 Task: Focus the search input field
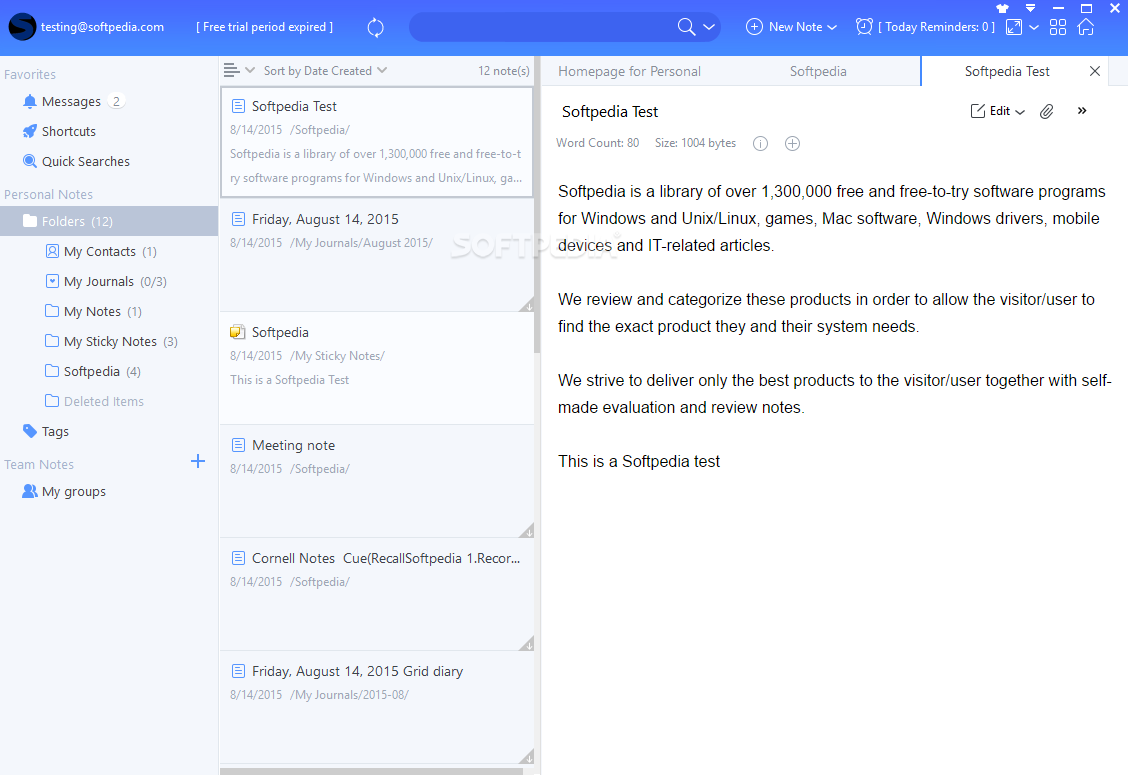tap(543, 27)
